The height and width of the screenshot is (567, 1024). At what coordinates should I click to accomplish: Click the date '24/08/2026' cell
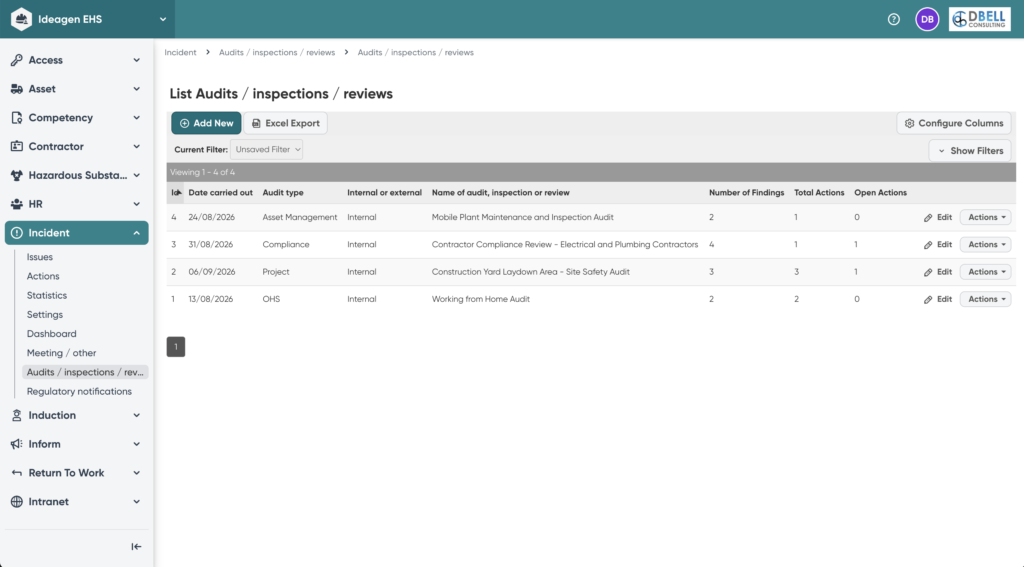click(x=211, y=218)
